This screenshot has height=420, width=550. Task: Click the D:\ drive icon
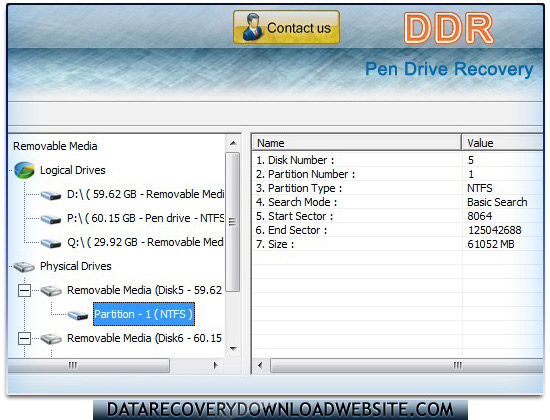click(x=51, y=195)
